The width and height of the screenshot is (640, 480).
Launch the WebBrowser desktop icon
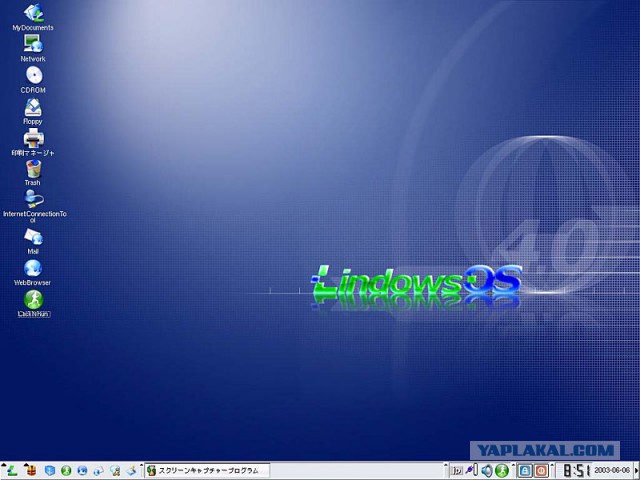[x=33, y=272]
